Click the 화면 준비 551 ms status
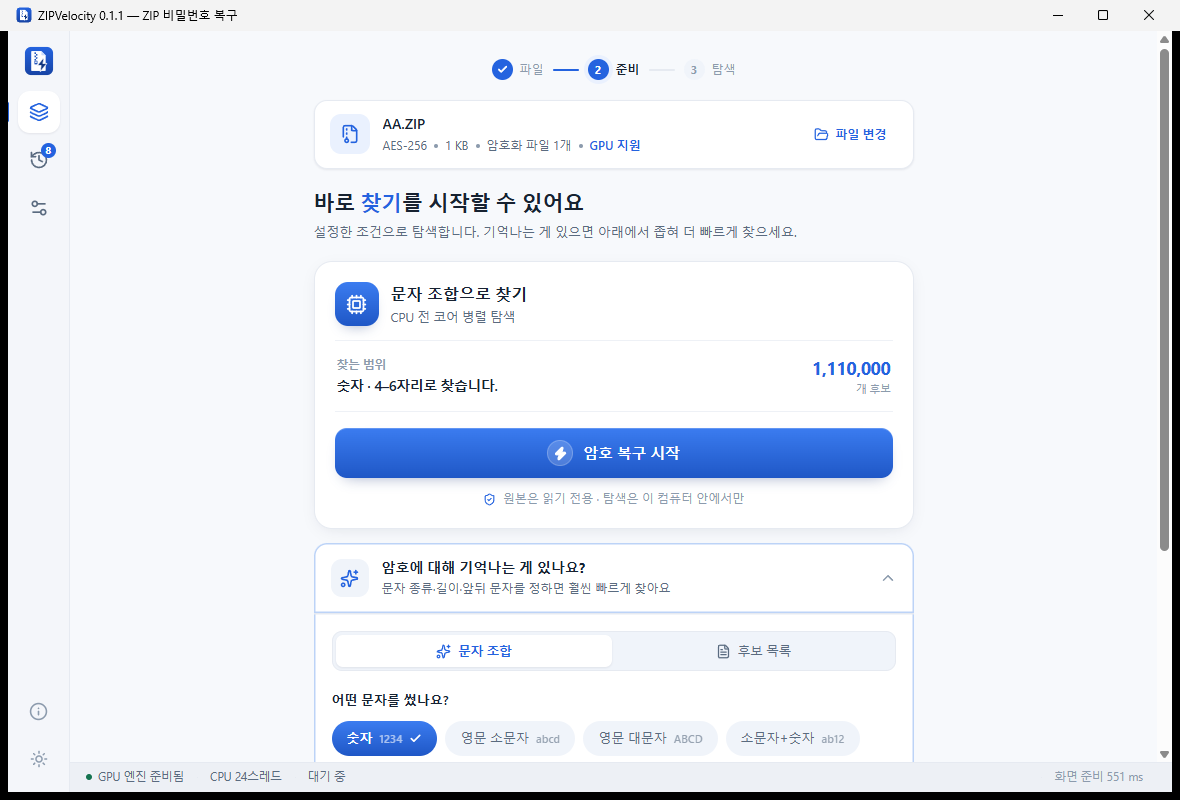1180x800 pixels. coord(1099,776)
